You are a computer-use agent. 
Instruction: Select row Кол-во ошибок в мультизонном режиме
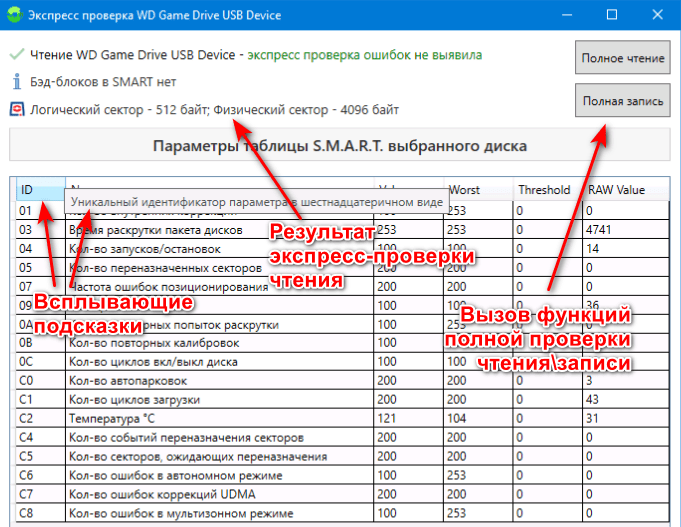343,513
